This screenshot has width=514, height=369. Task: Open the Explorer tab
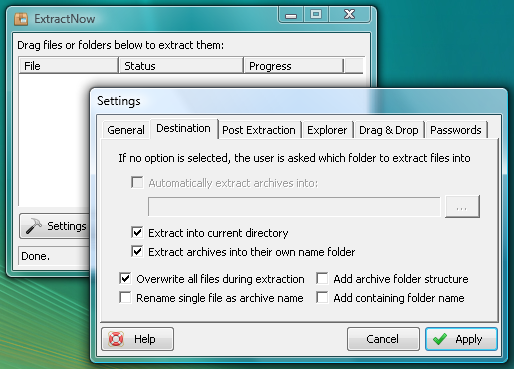327,130
